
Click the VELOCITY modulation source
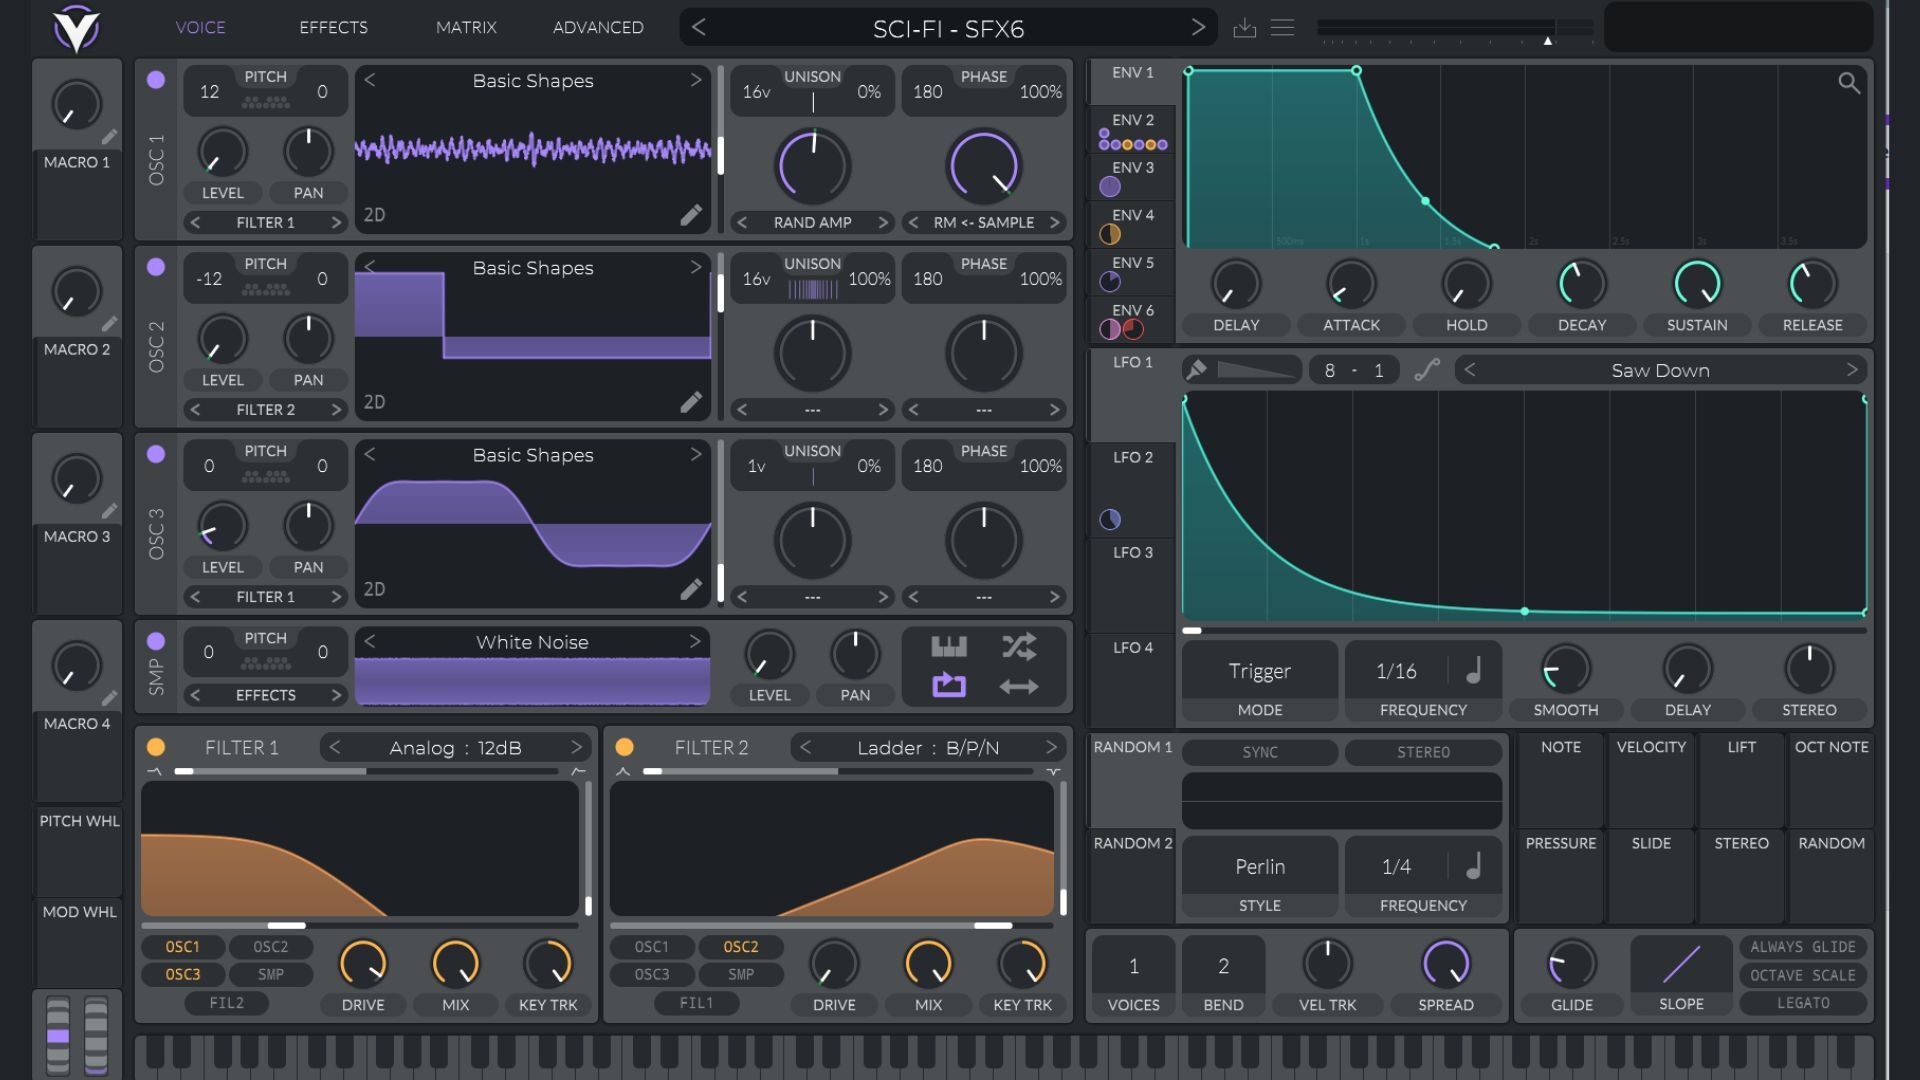click(1651, 780)
